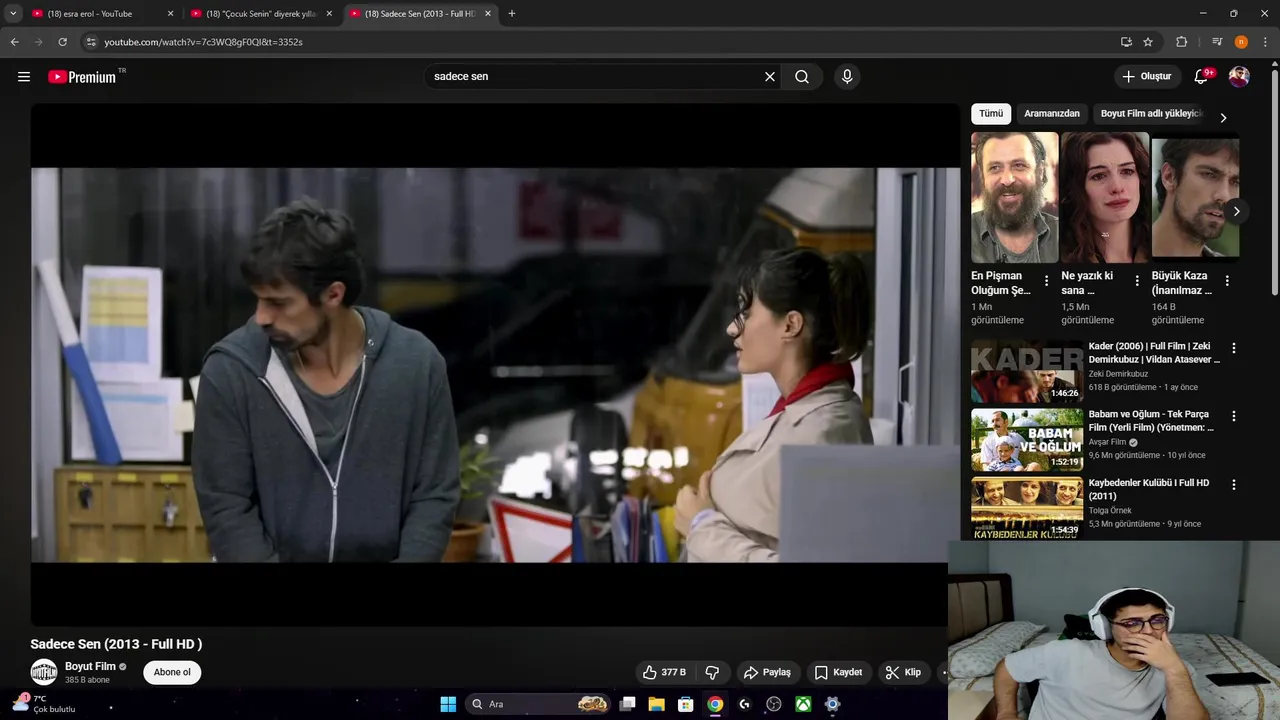The width and height of the screenshot is (1280, 720).
Task: Select the Tümü filter chip
Action: click(991, 114)
